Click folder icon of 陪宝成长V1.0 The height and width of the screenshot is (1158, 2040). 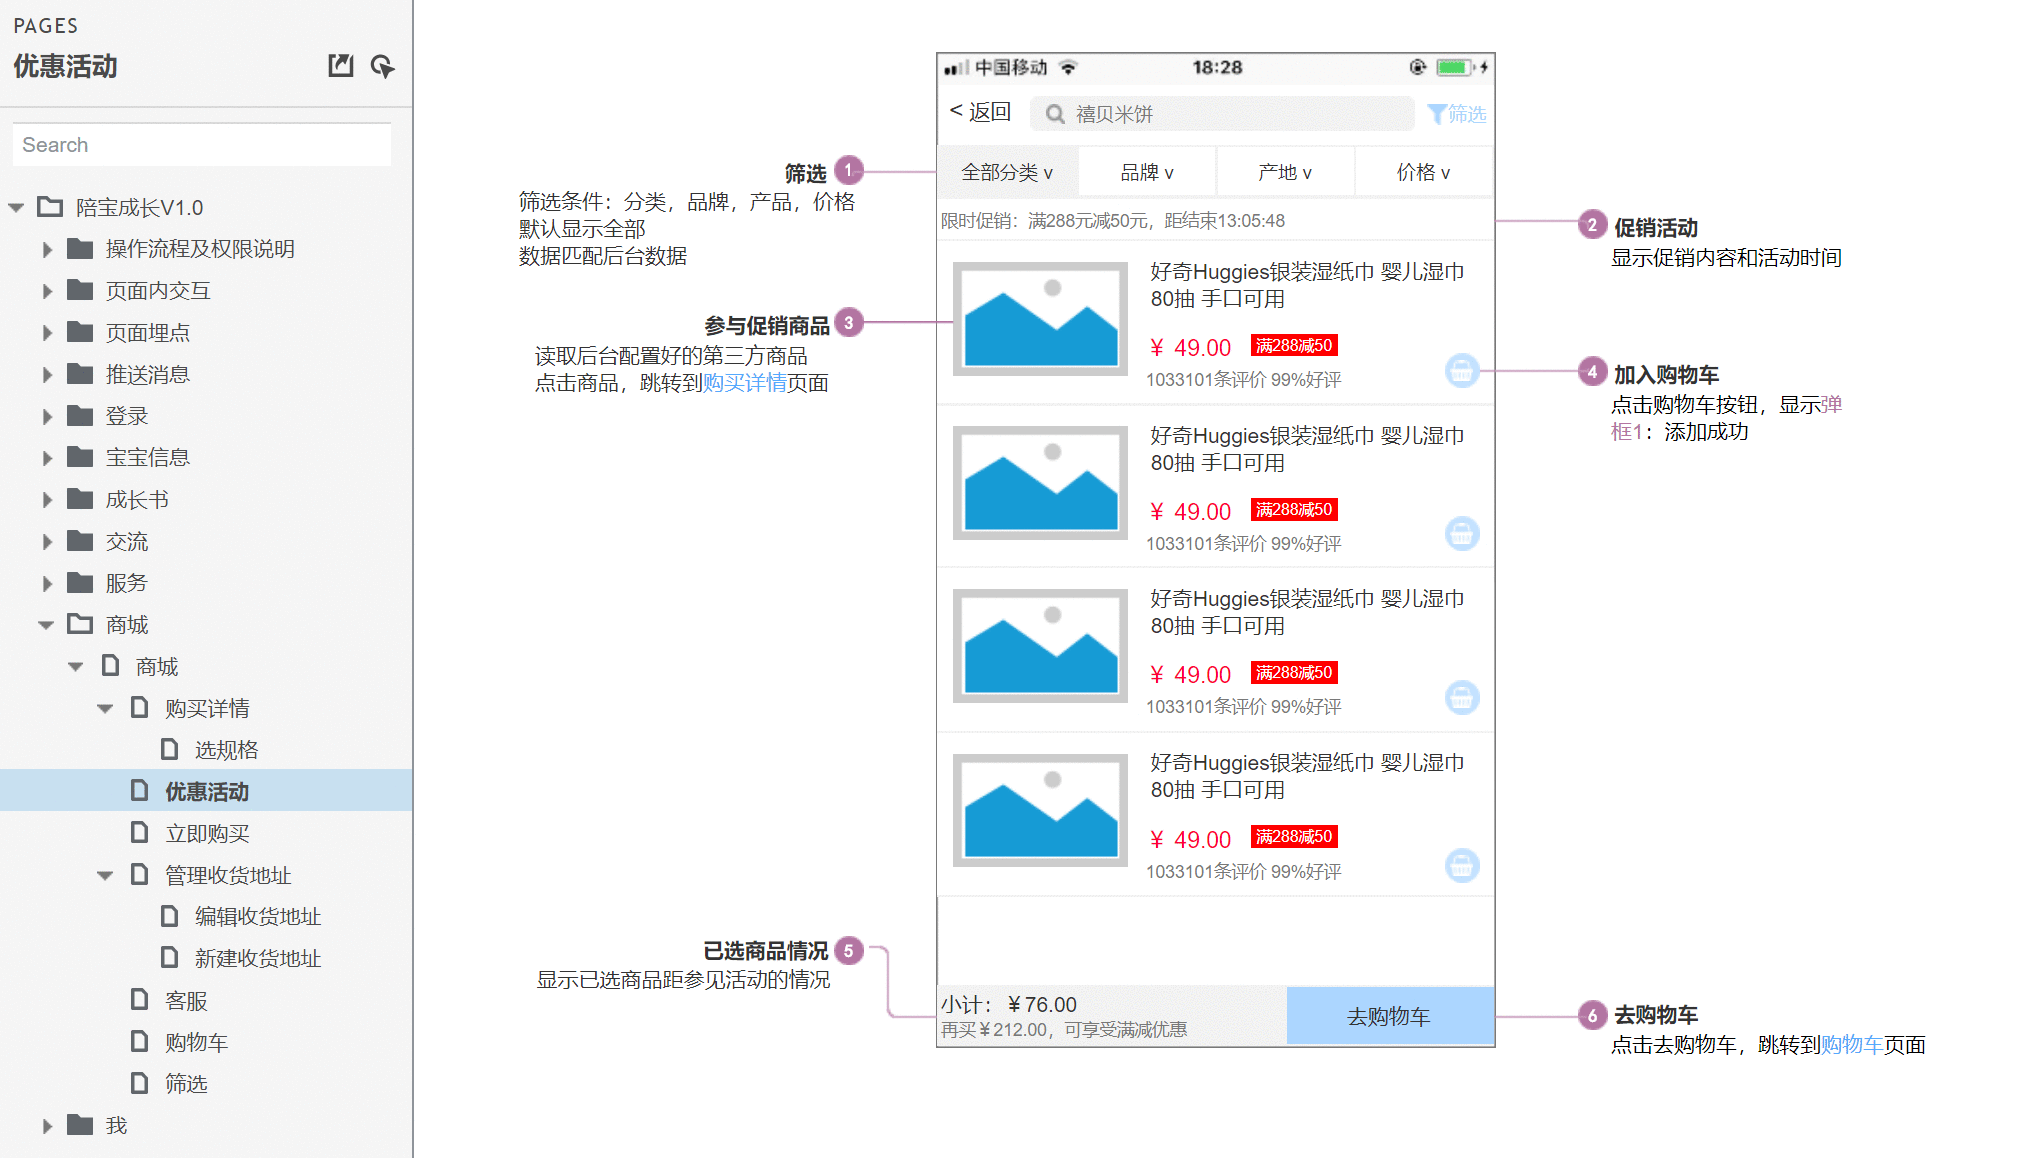(x=50, y=207)
